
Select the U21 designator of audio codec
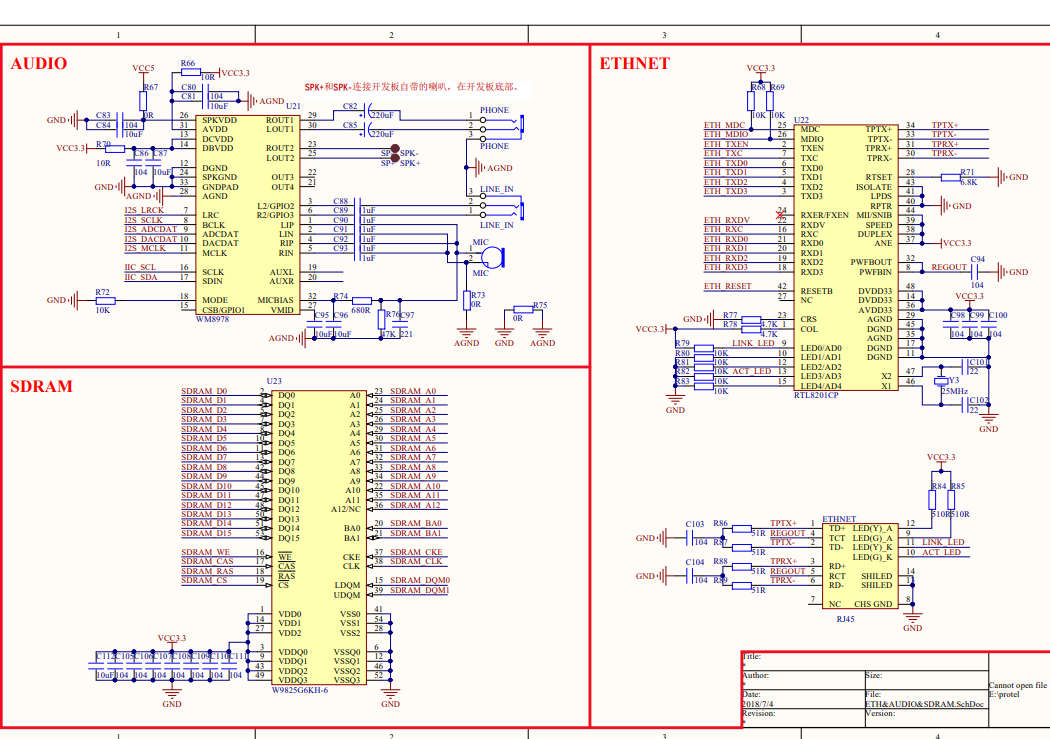click(x=293, y=106)
